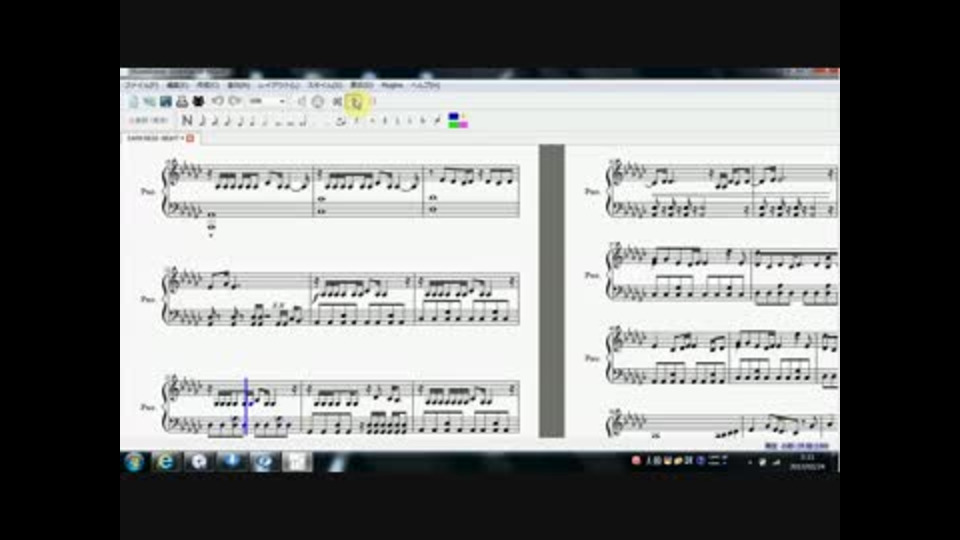Select the eighth note duration
The image size is (960, 540).
(240, 121)
